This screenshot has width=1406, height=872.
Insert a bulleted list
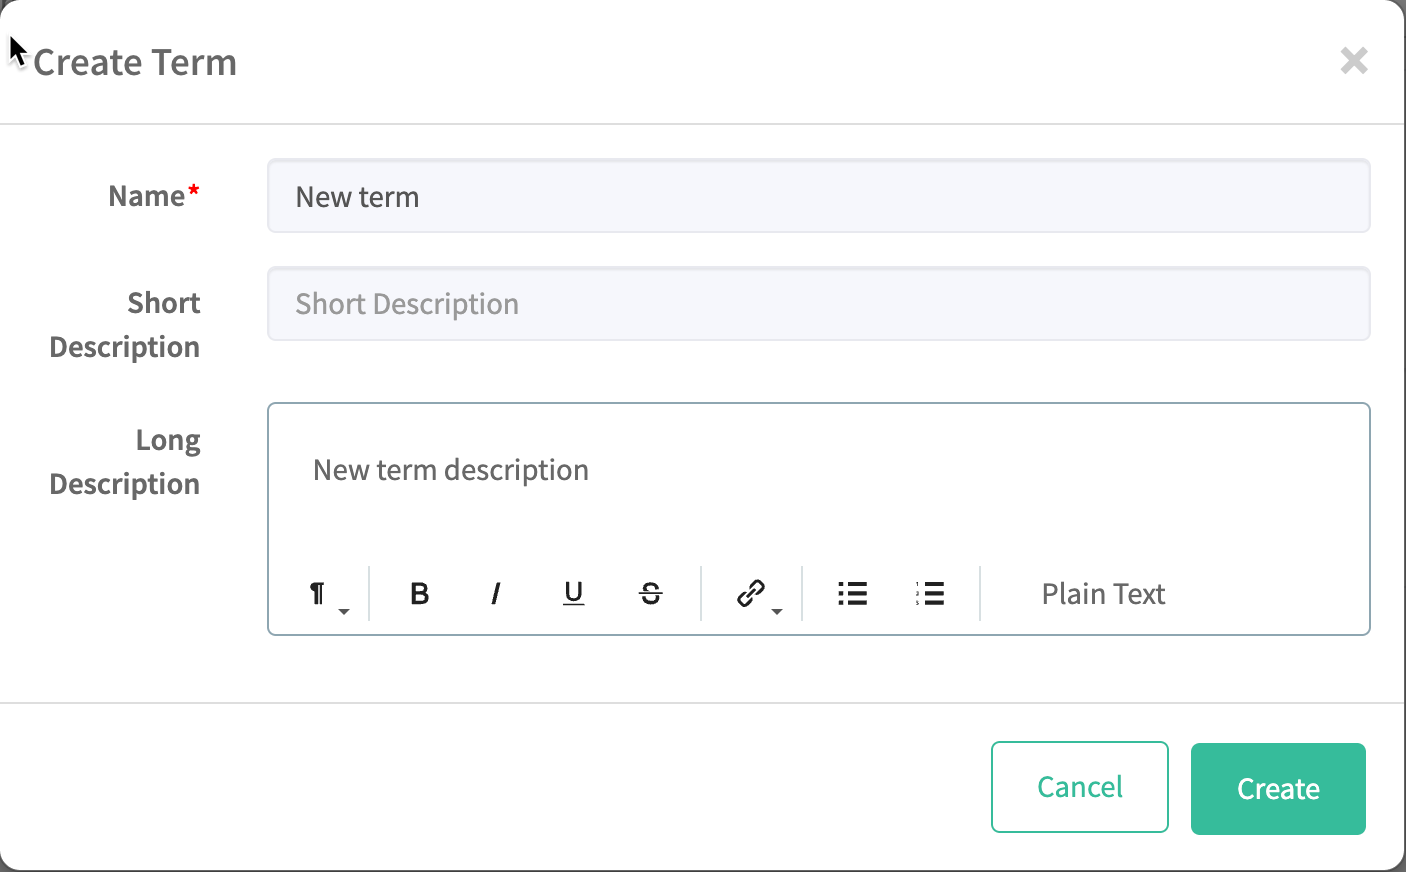point(852,594)
